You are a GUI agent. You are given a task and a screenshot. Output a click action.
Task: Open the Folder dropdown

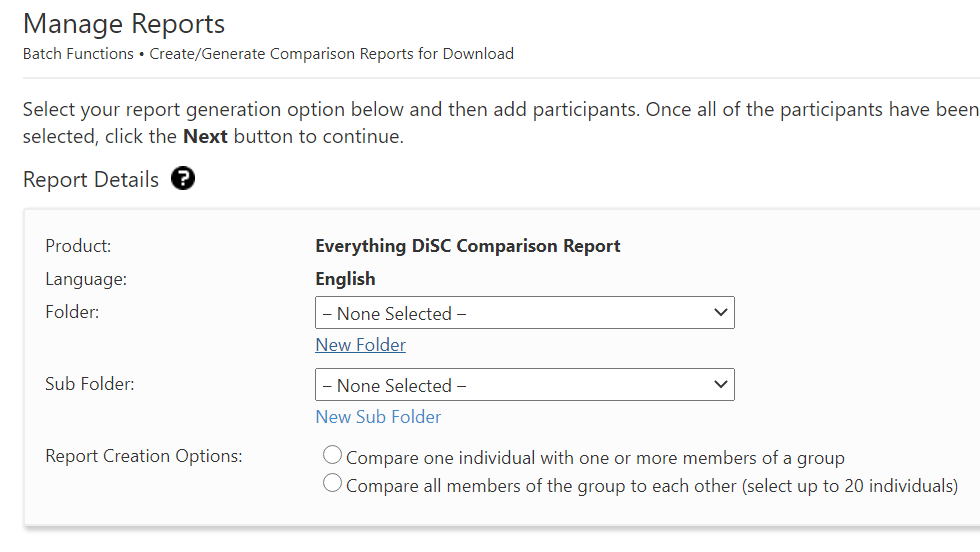524,313
